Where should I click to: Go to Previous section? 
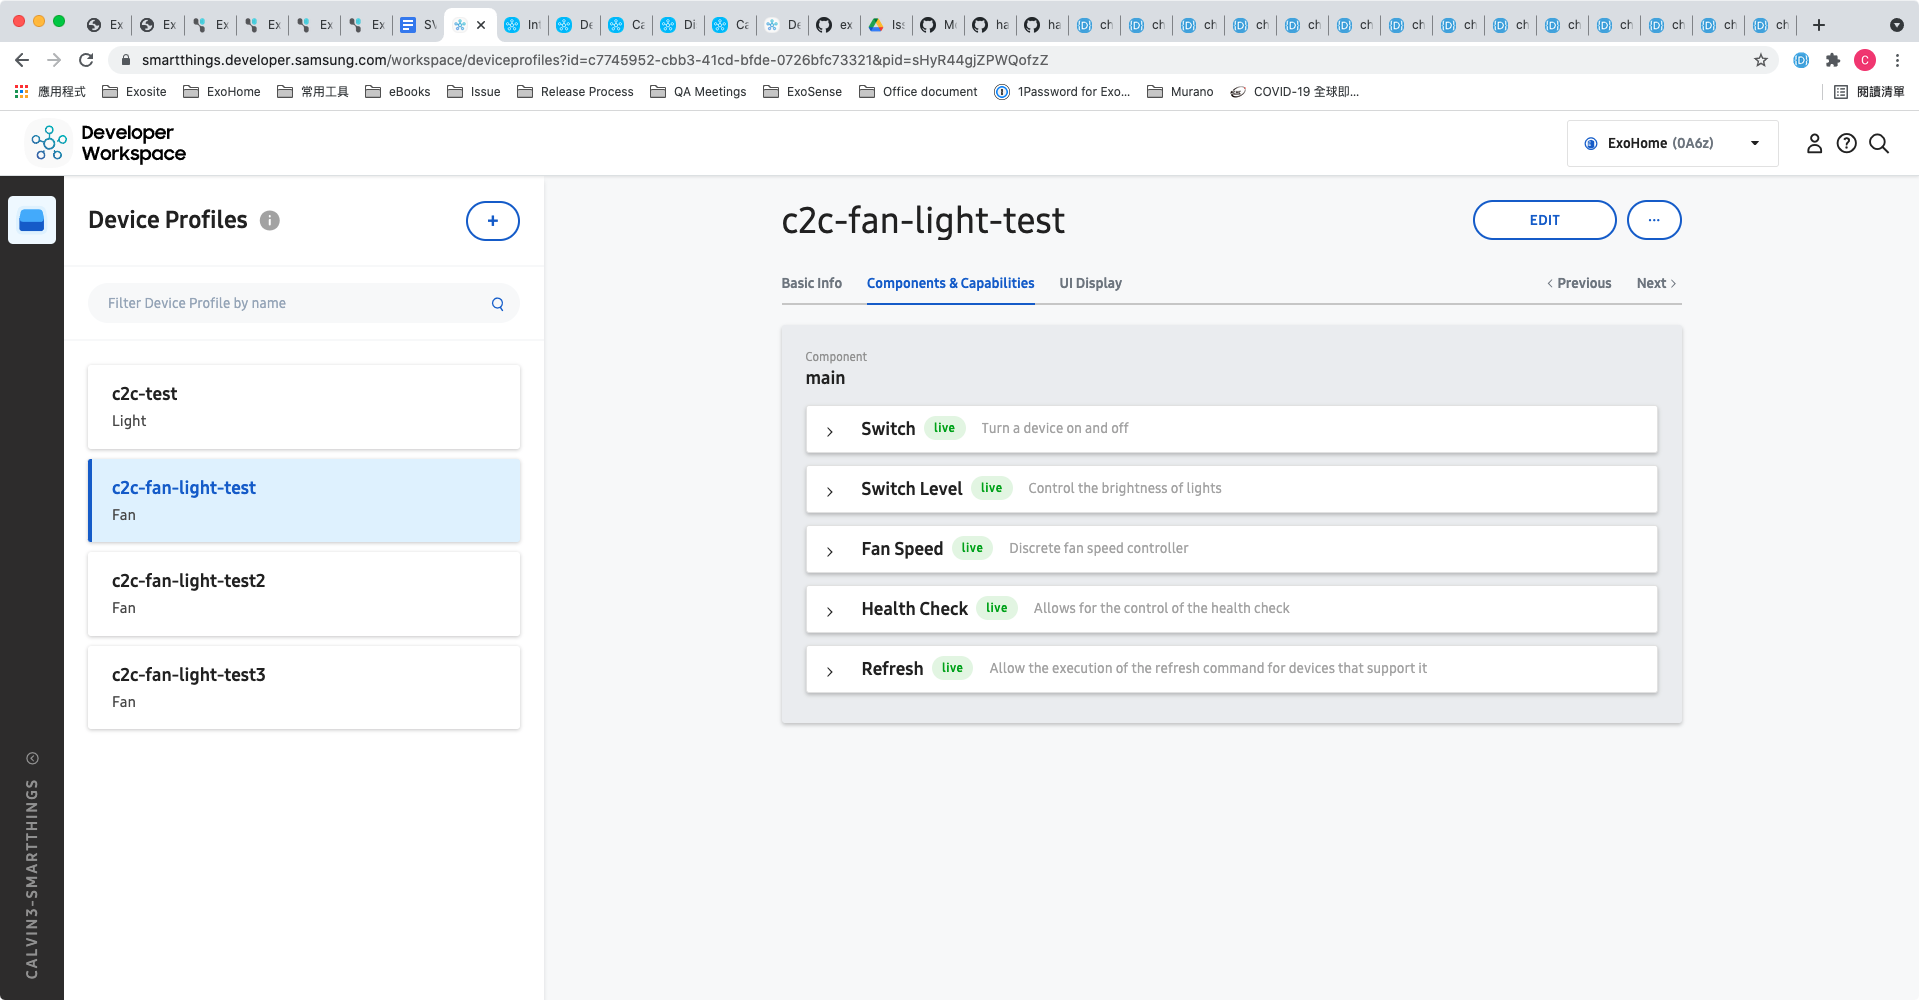tap(1580, 283)
